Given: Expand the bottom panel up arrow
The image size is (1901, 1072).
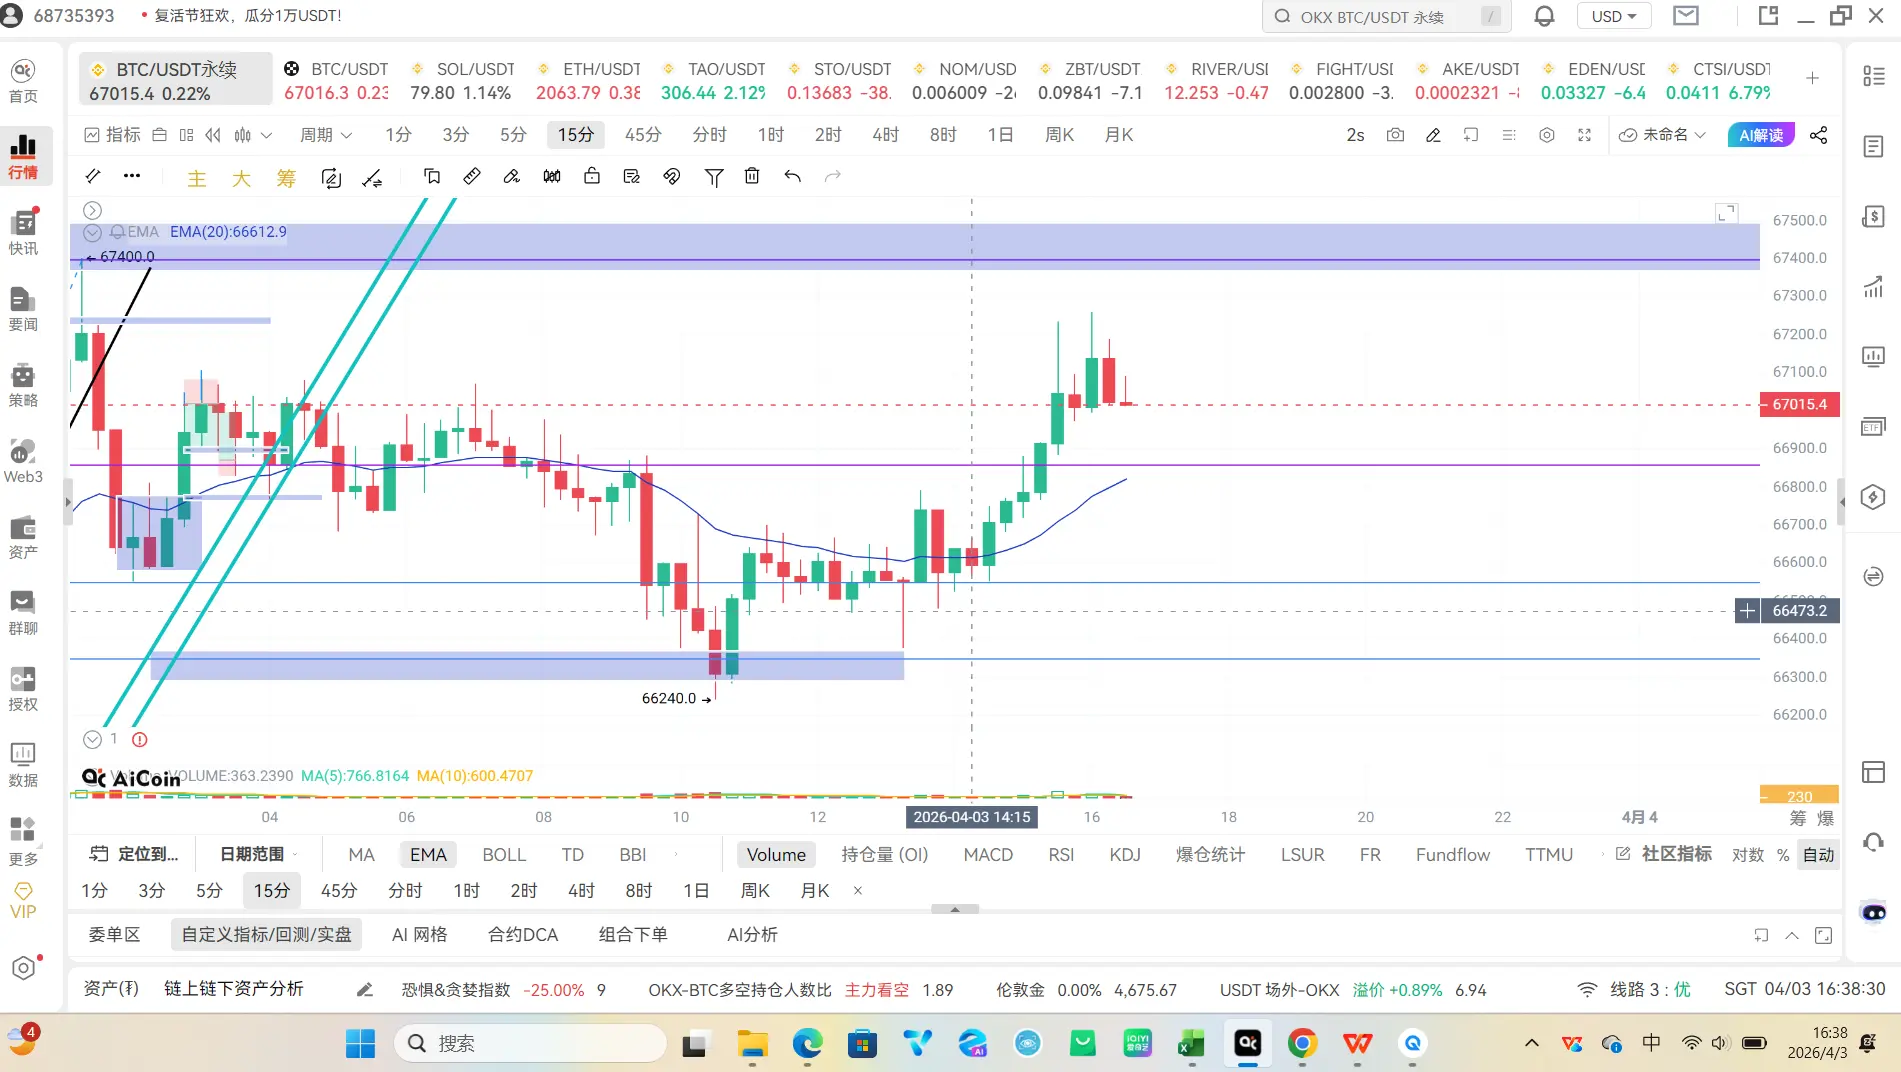Looking at the screenshot, I should 1792,936.
